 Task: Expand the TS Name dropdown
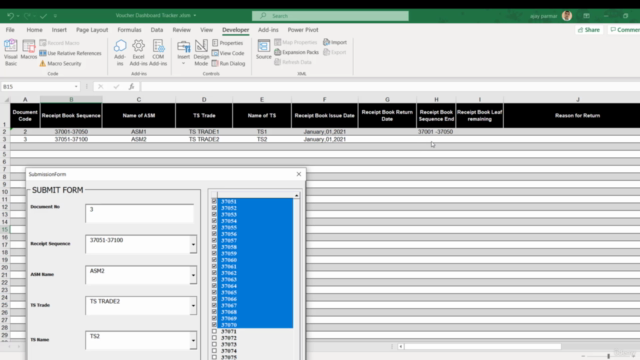click(193, 340)
